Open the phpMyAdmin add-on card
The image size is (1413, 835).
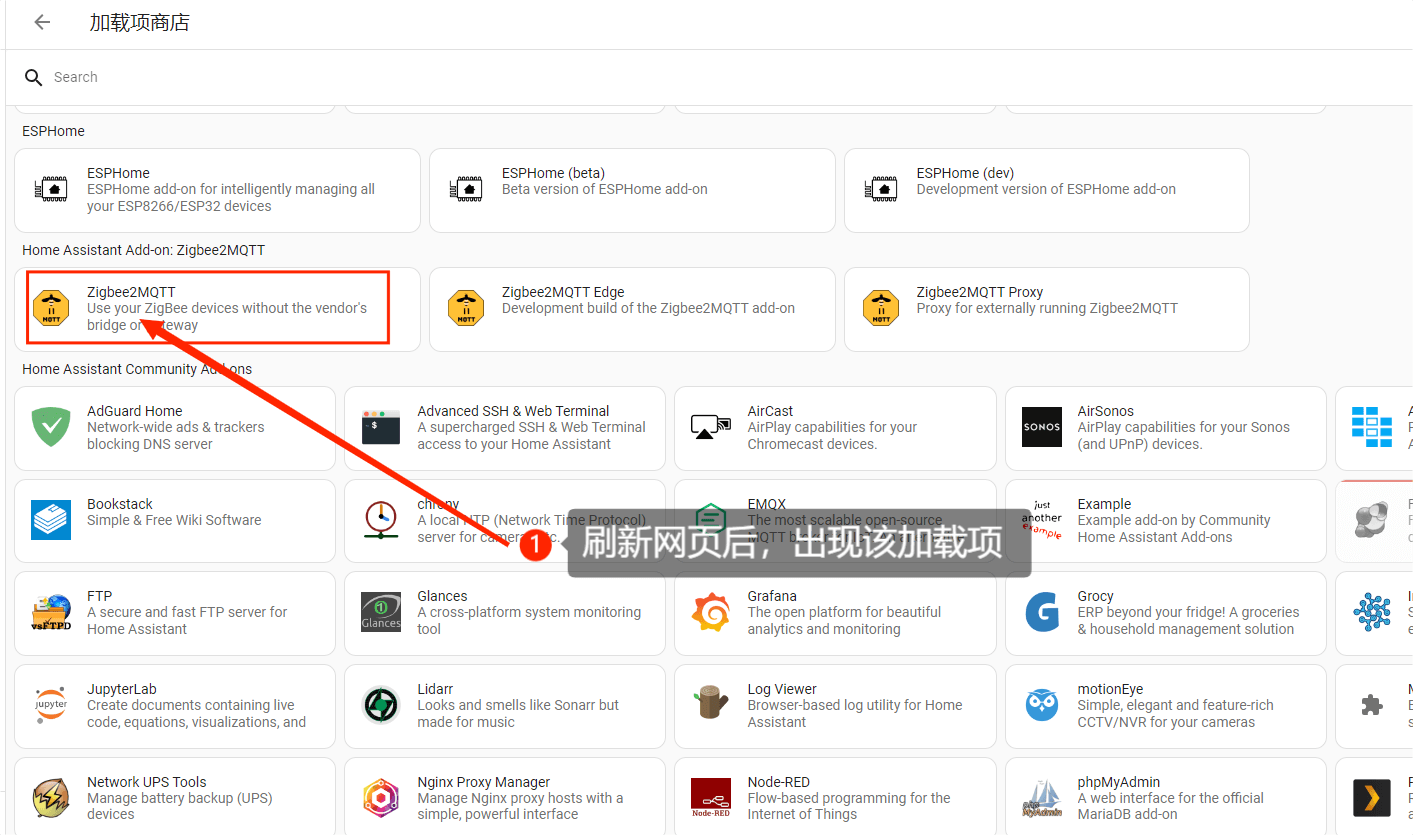tap(1165, 796)
